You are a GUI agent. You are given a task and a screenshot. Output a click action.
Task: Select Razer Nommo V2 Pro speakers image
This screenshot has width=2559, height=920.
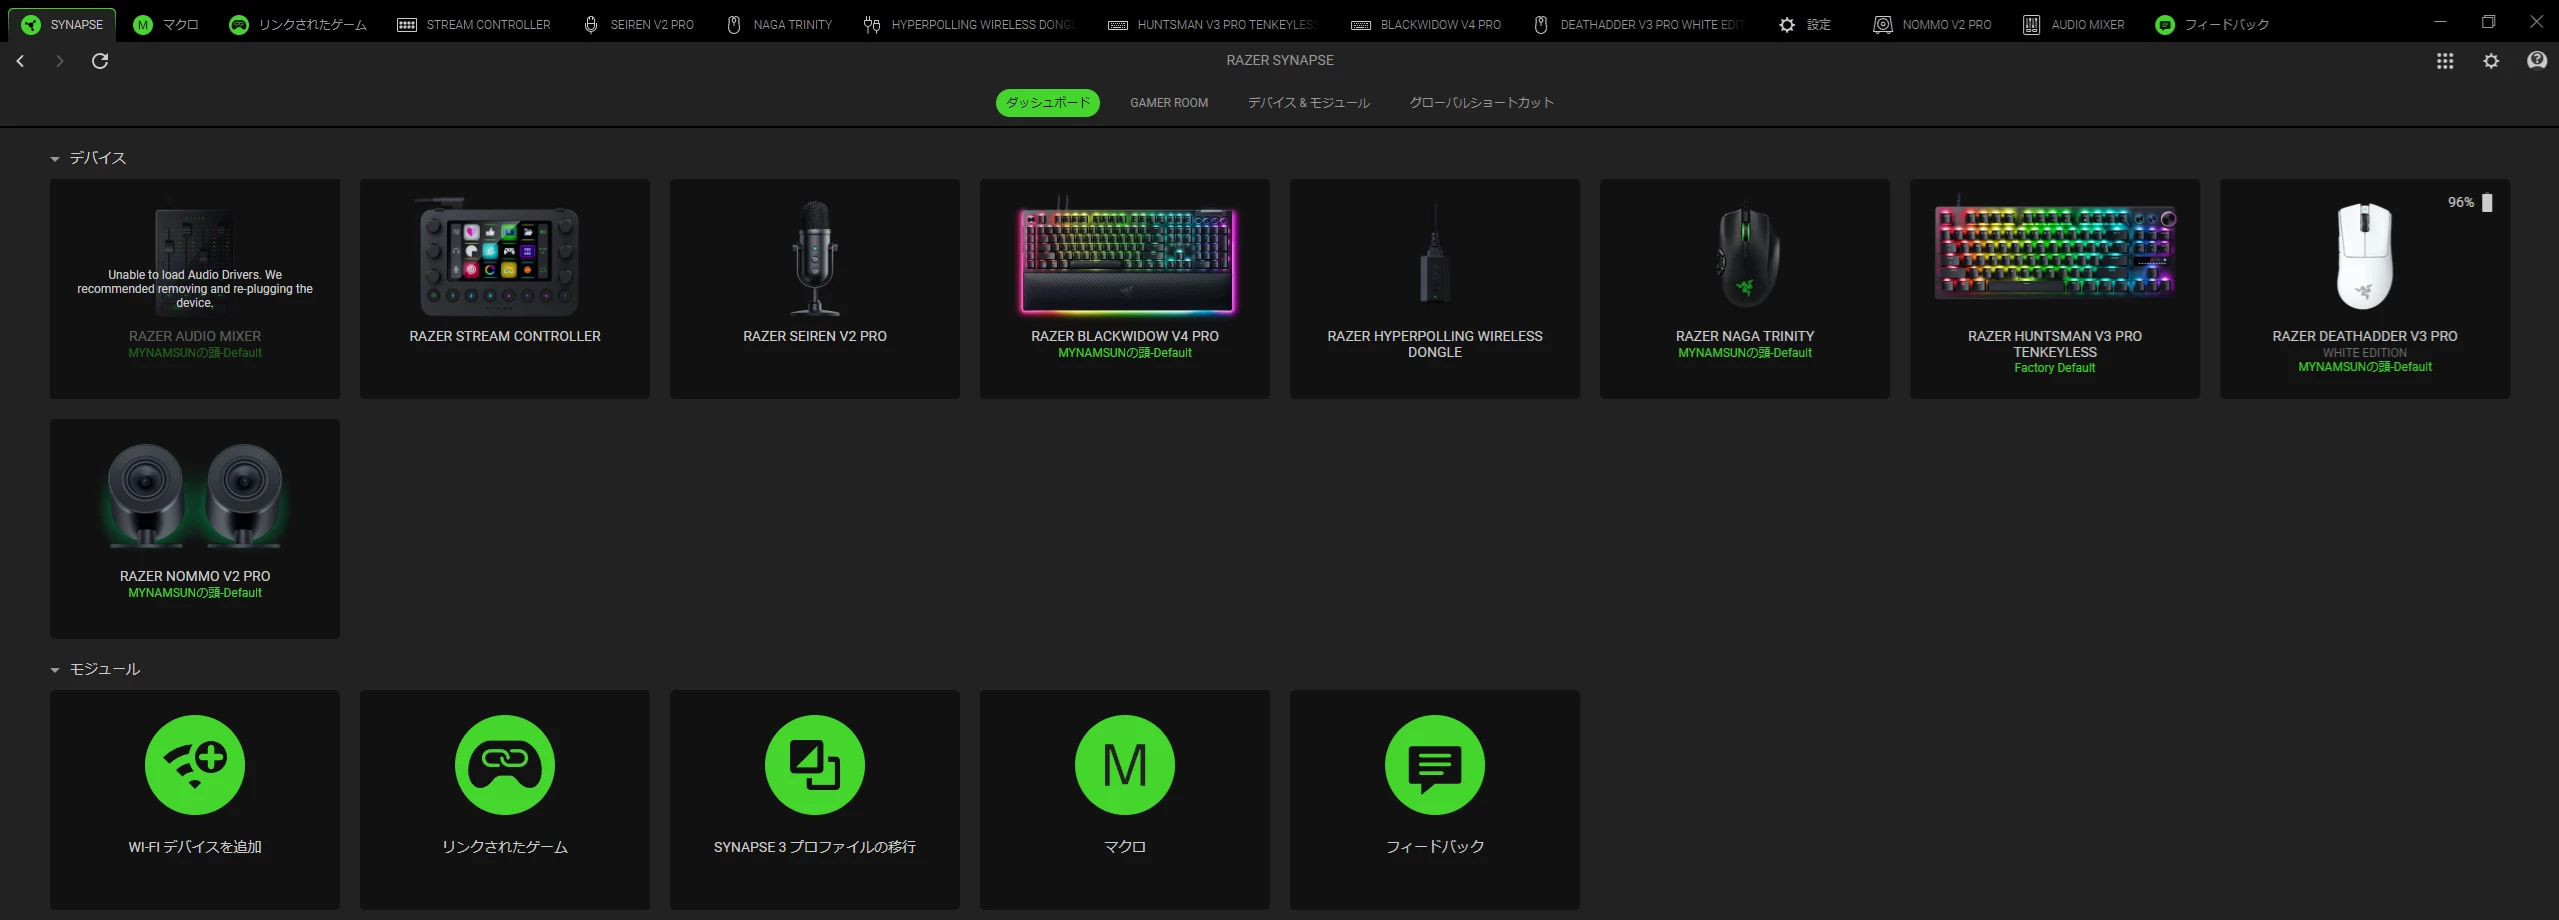pyautogui.click(x=195, y=496)
